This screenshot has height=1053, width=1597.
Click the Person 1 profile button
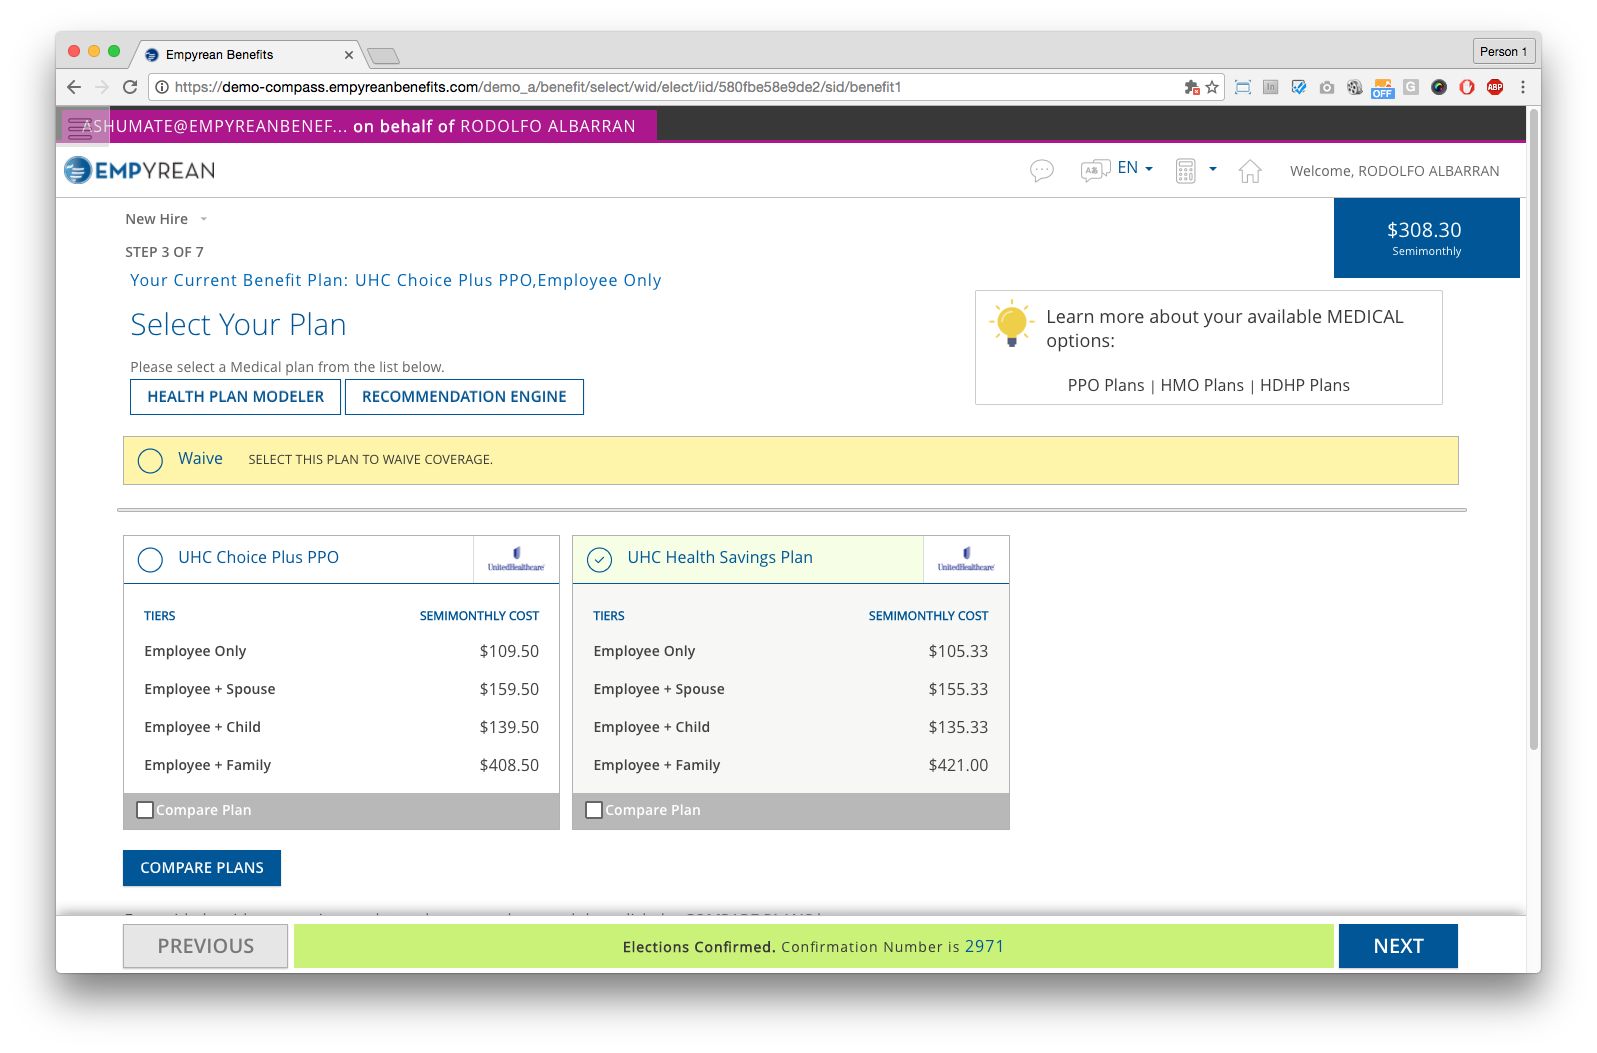tap(1503, 52)
